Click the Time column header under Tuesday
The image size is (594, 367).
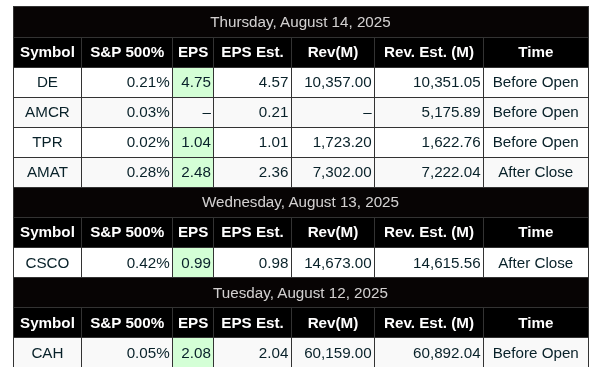(536, 323)
